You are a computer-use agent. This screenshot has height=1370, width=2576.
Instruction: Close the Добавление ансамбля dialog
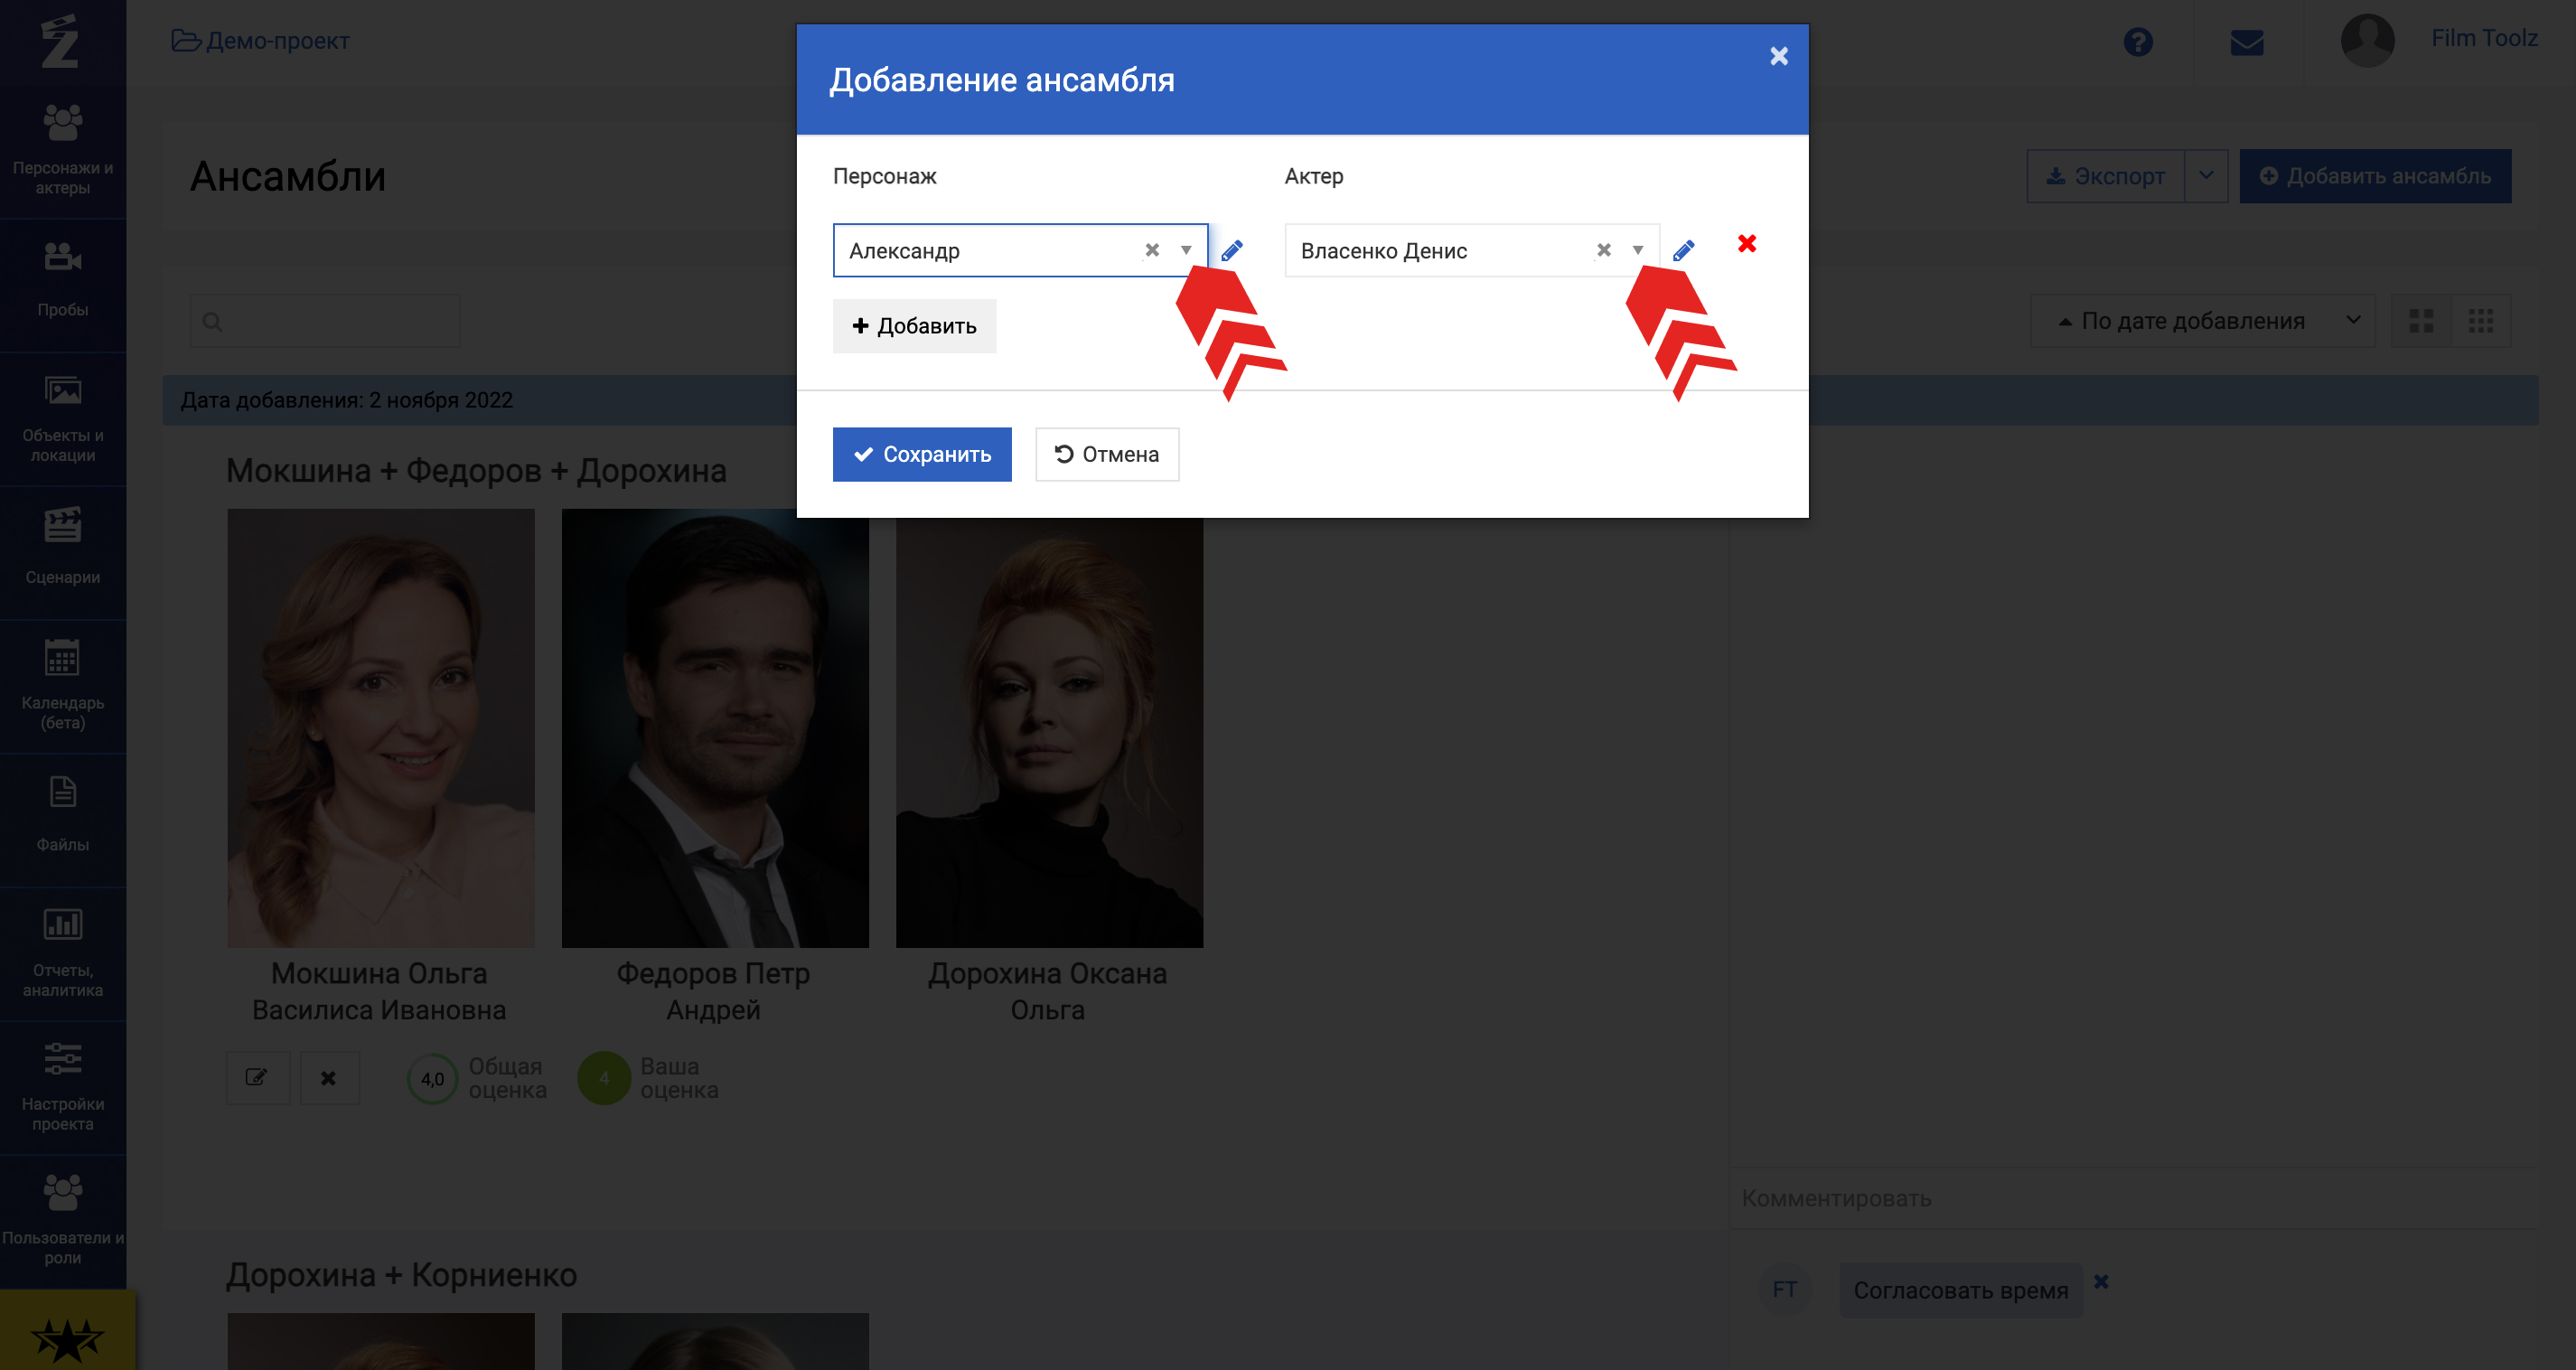click(1778, 56)
